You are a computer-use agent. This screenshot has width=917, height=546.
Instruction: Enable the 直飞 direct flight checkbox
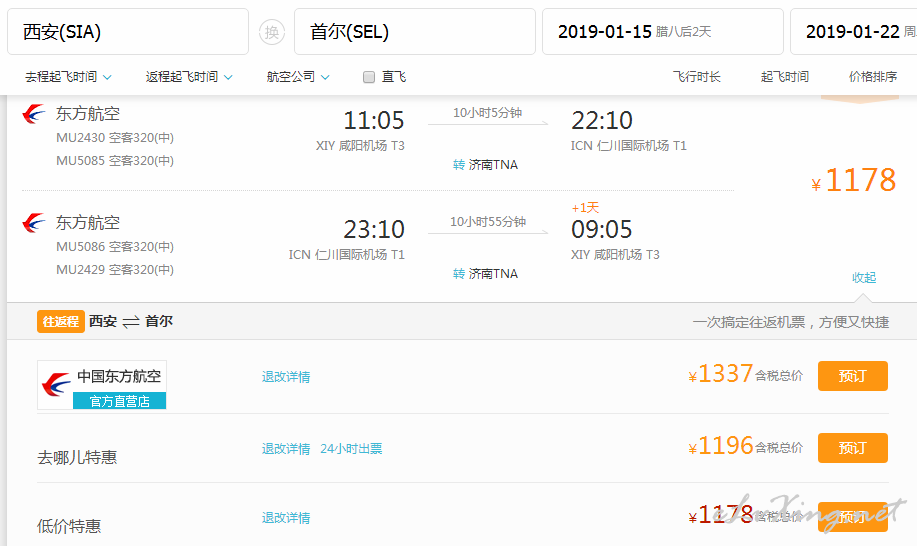pyautogui.click(x=369, y=77)
